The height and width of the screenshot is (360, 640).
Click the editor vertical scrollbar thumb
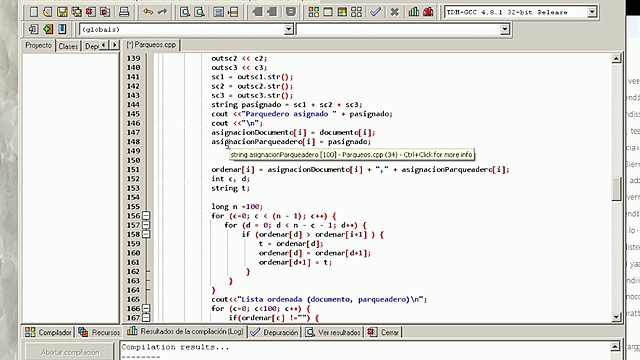point(616,189)
